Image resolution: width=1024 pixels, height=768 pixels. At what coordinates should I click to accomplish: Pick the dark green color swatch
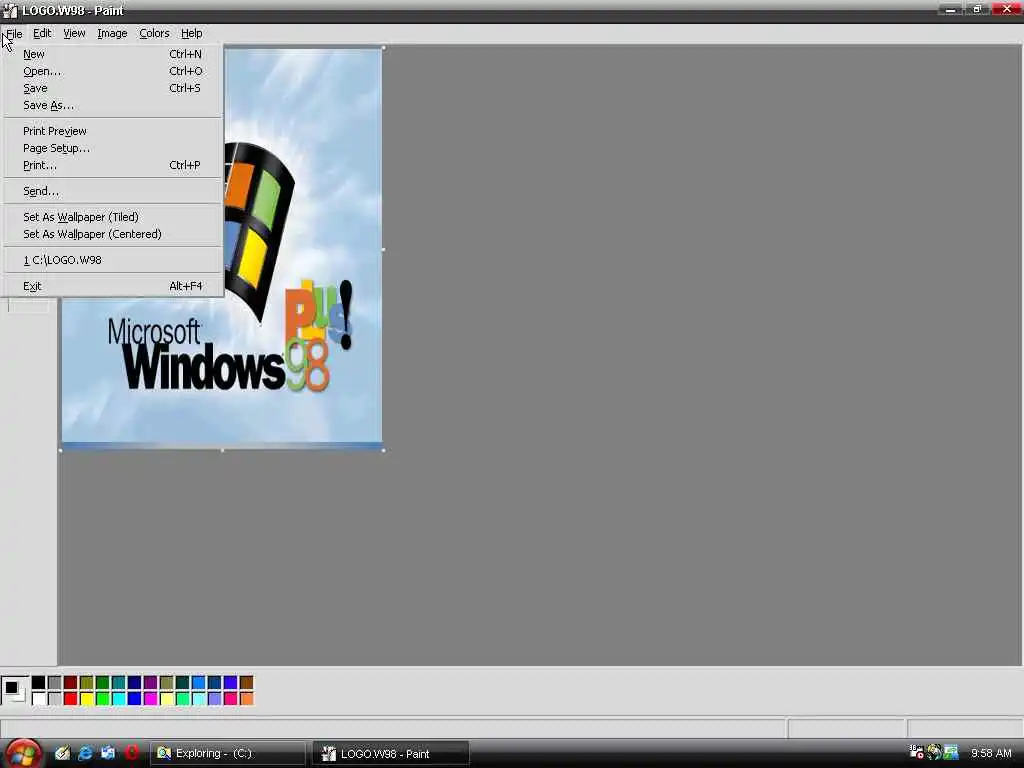[103, 682]
